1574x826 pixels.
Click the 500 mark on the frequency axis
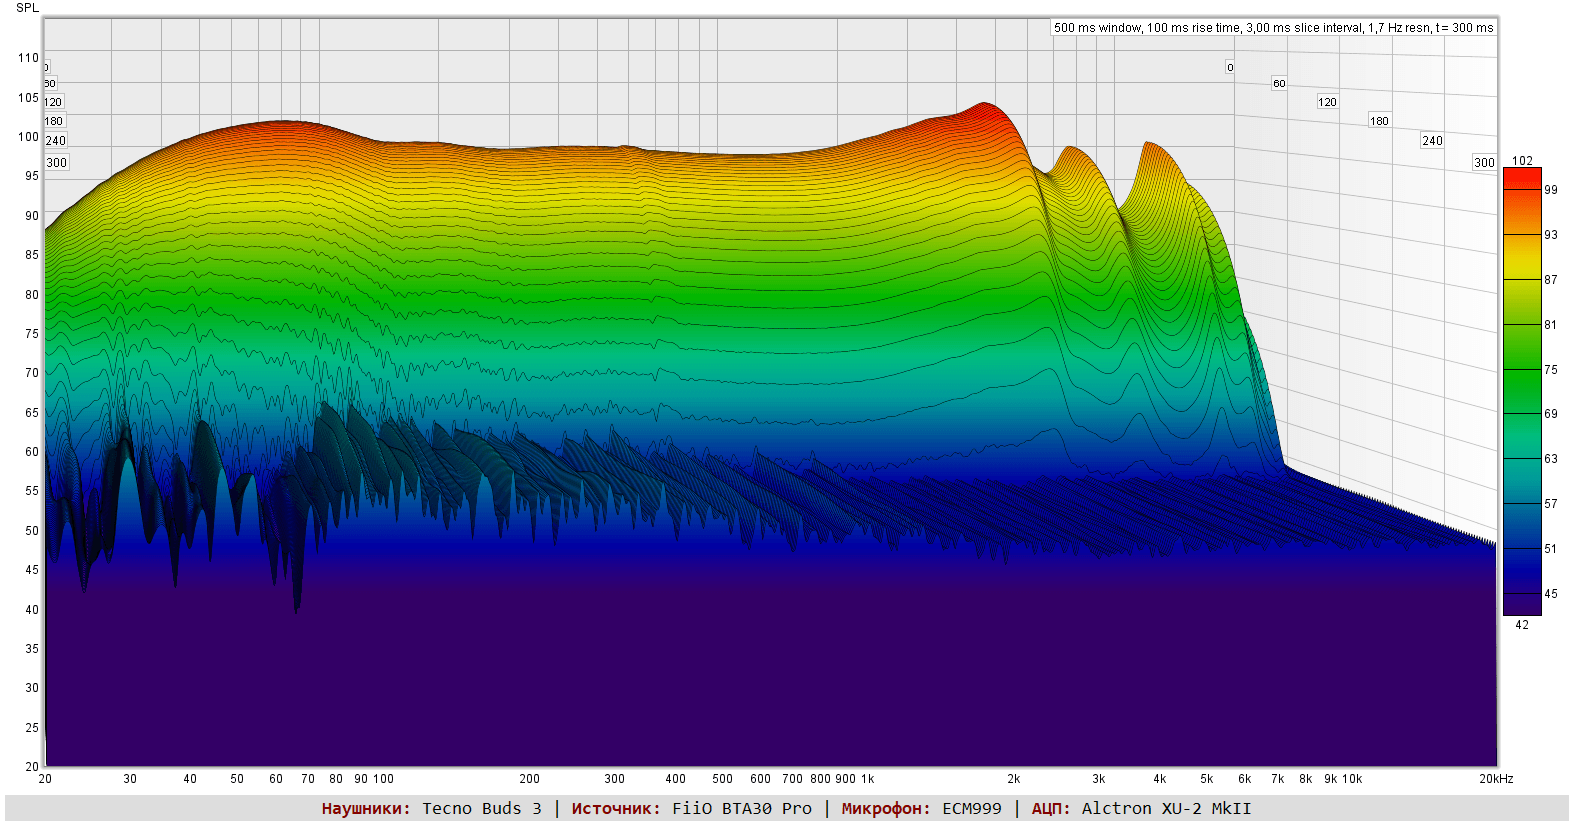(x=722, y=779)
